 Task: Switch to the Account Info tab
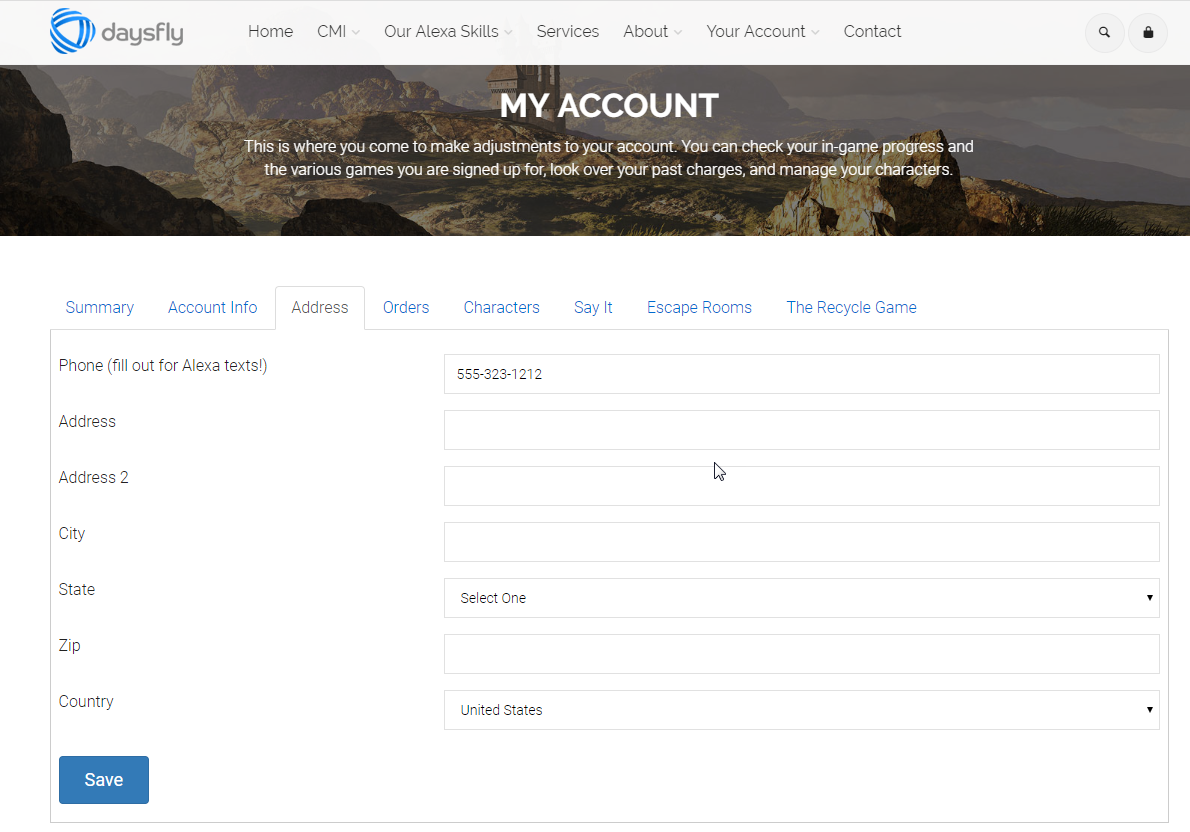tap(212, 307)
